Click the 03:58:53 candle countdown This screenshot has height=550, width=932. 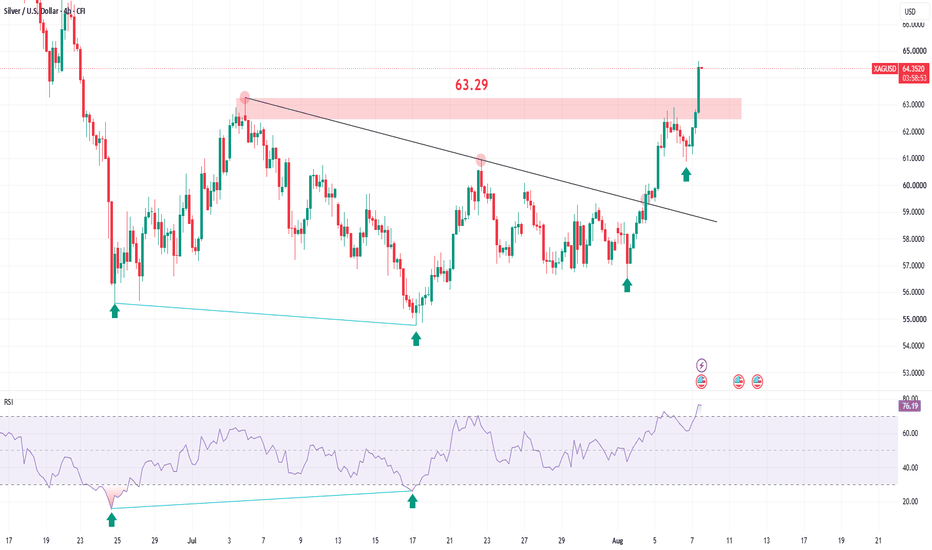(x=913, y=78)
